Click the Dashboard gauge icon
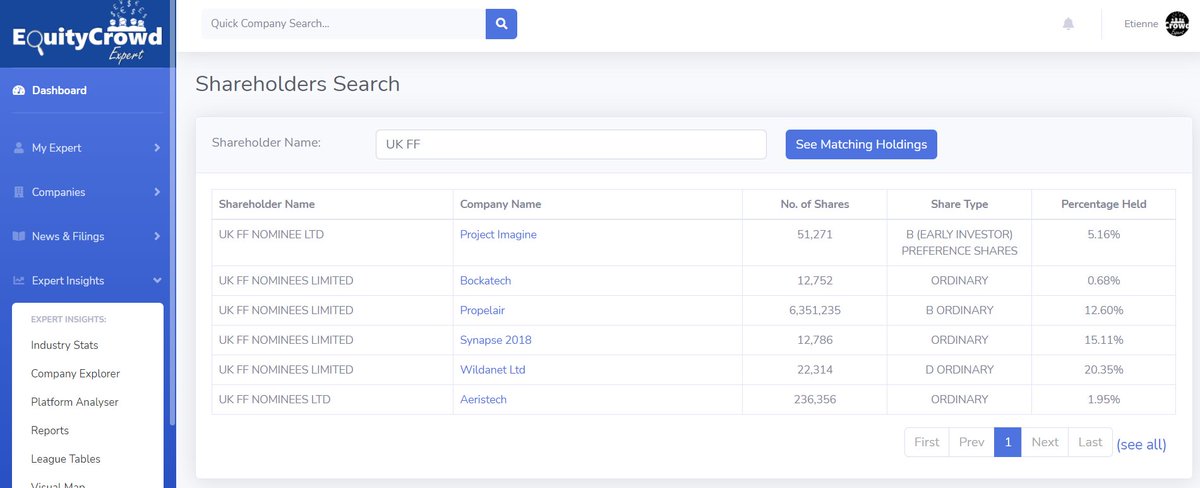Viewport: 1200px width, 488px height. (18, 90)
